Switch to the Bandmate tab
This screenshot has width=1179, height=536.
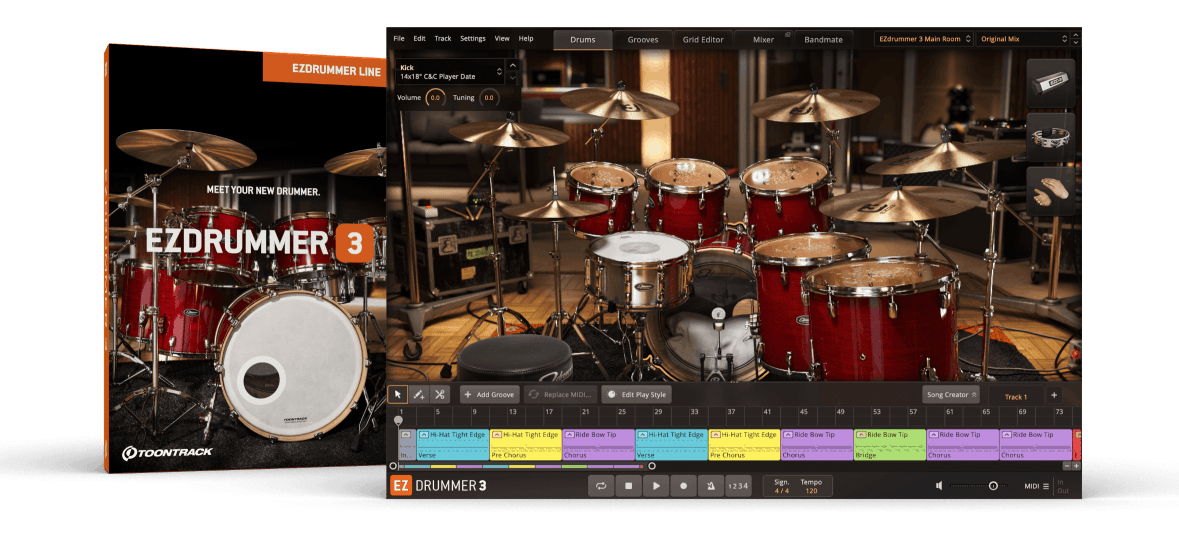(823, 40)
